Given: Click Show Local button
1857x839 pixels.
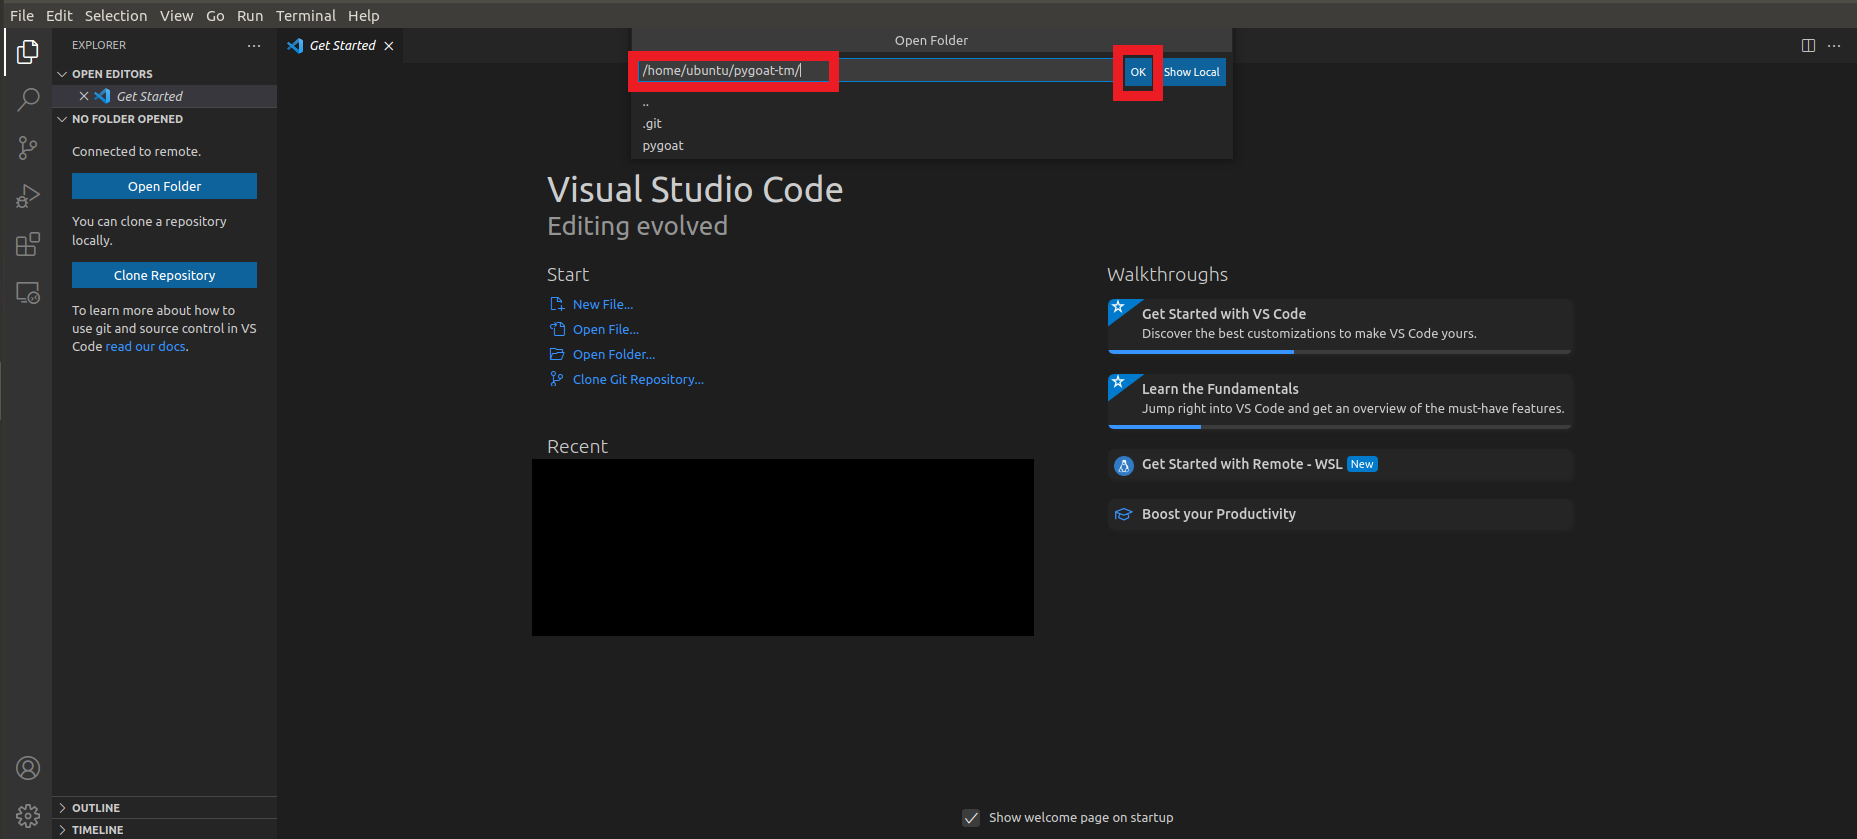Looking at the screenshot, I should (x=1192, y=72).
